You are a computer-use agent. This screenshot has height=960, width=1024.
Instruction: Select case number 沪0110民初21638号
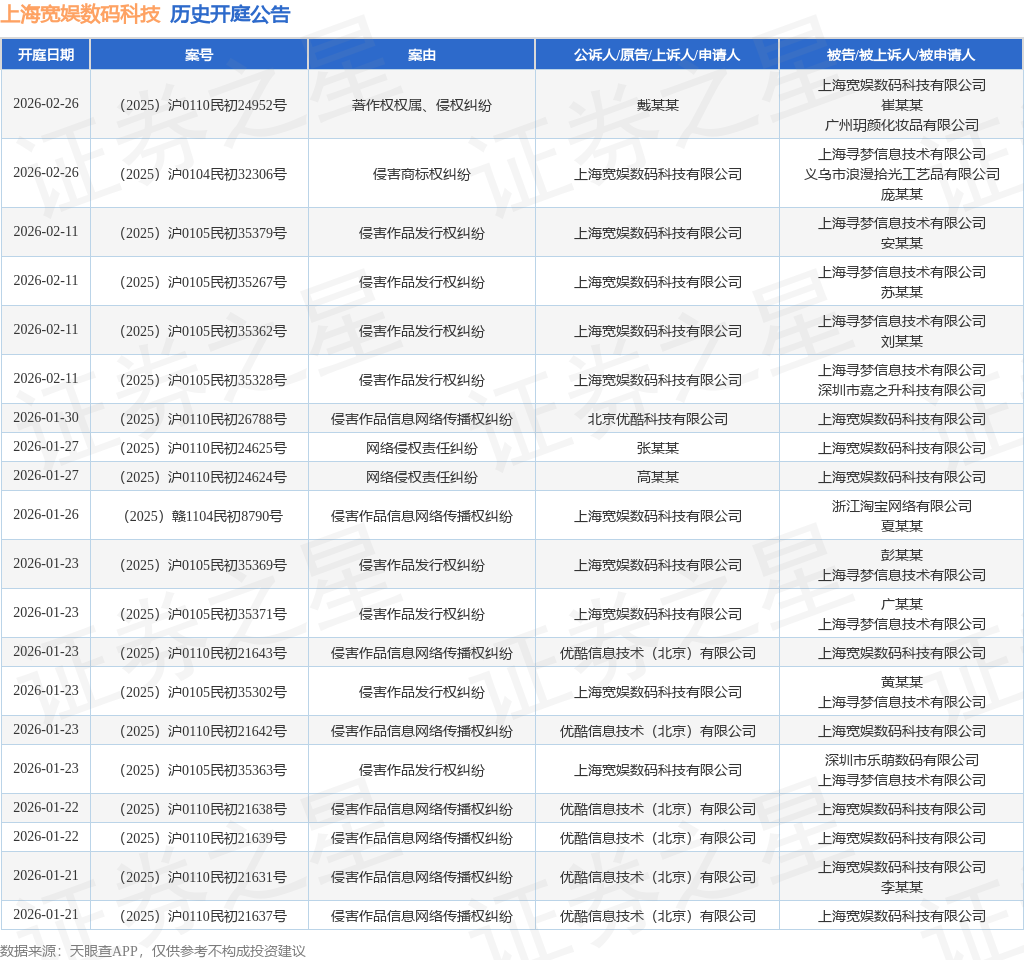[x=227, y=809]
